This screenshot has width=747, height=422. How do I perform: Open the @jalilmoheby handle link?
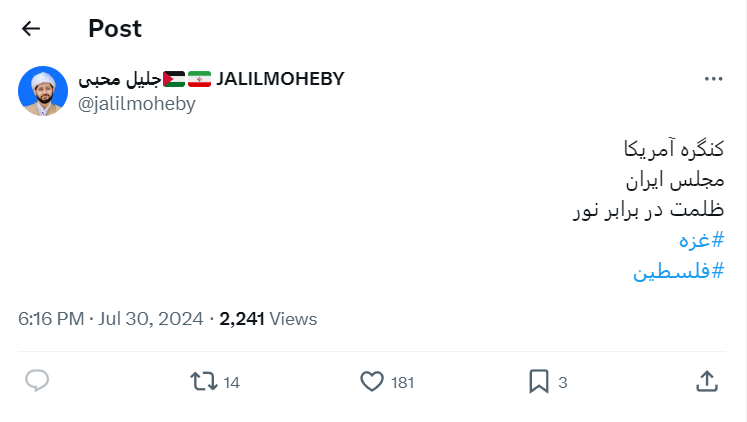pyautogui.click(x=137, y=103)
